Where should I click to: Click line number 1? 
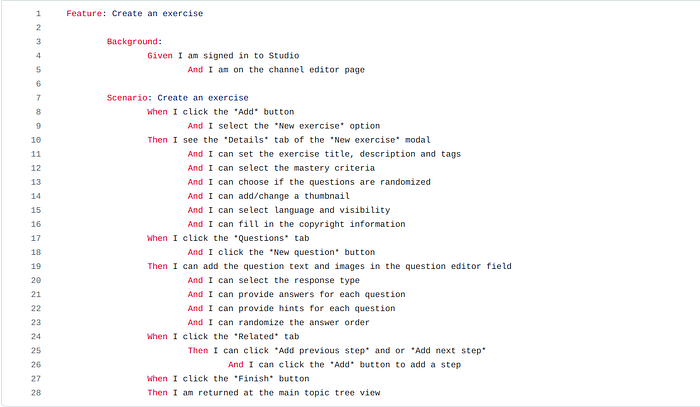[x=38, y=13]
